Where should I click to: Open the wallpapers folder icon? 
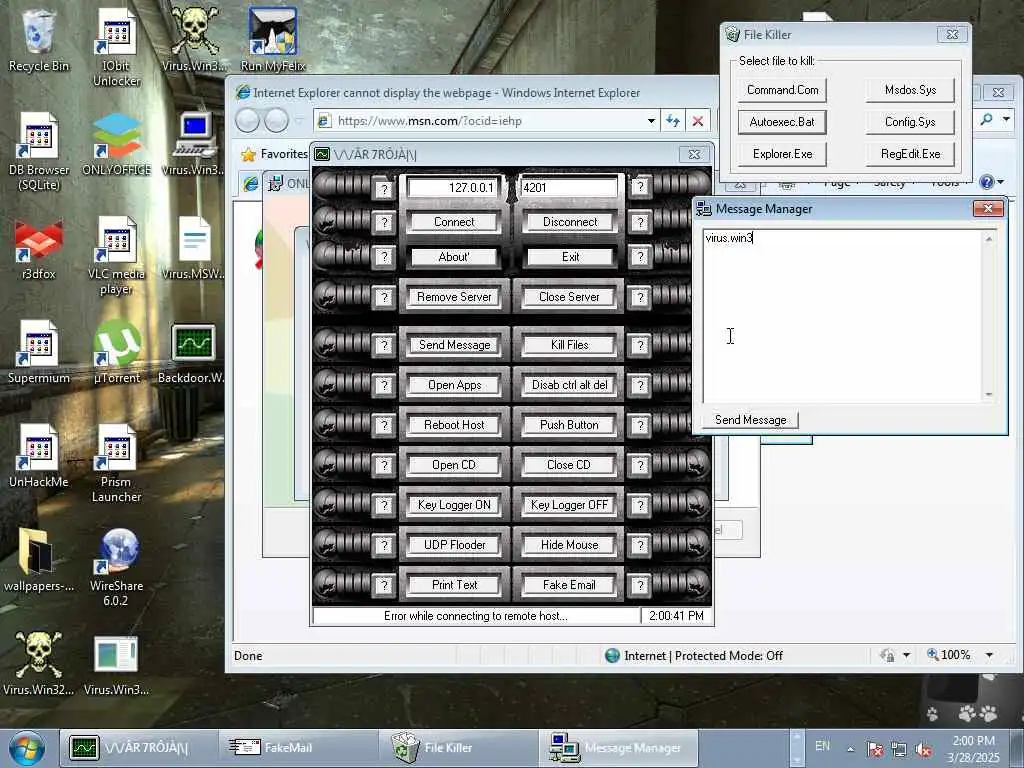39,560
